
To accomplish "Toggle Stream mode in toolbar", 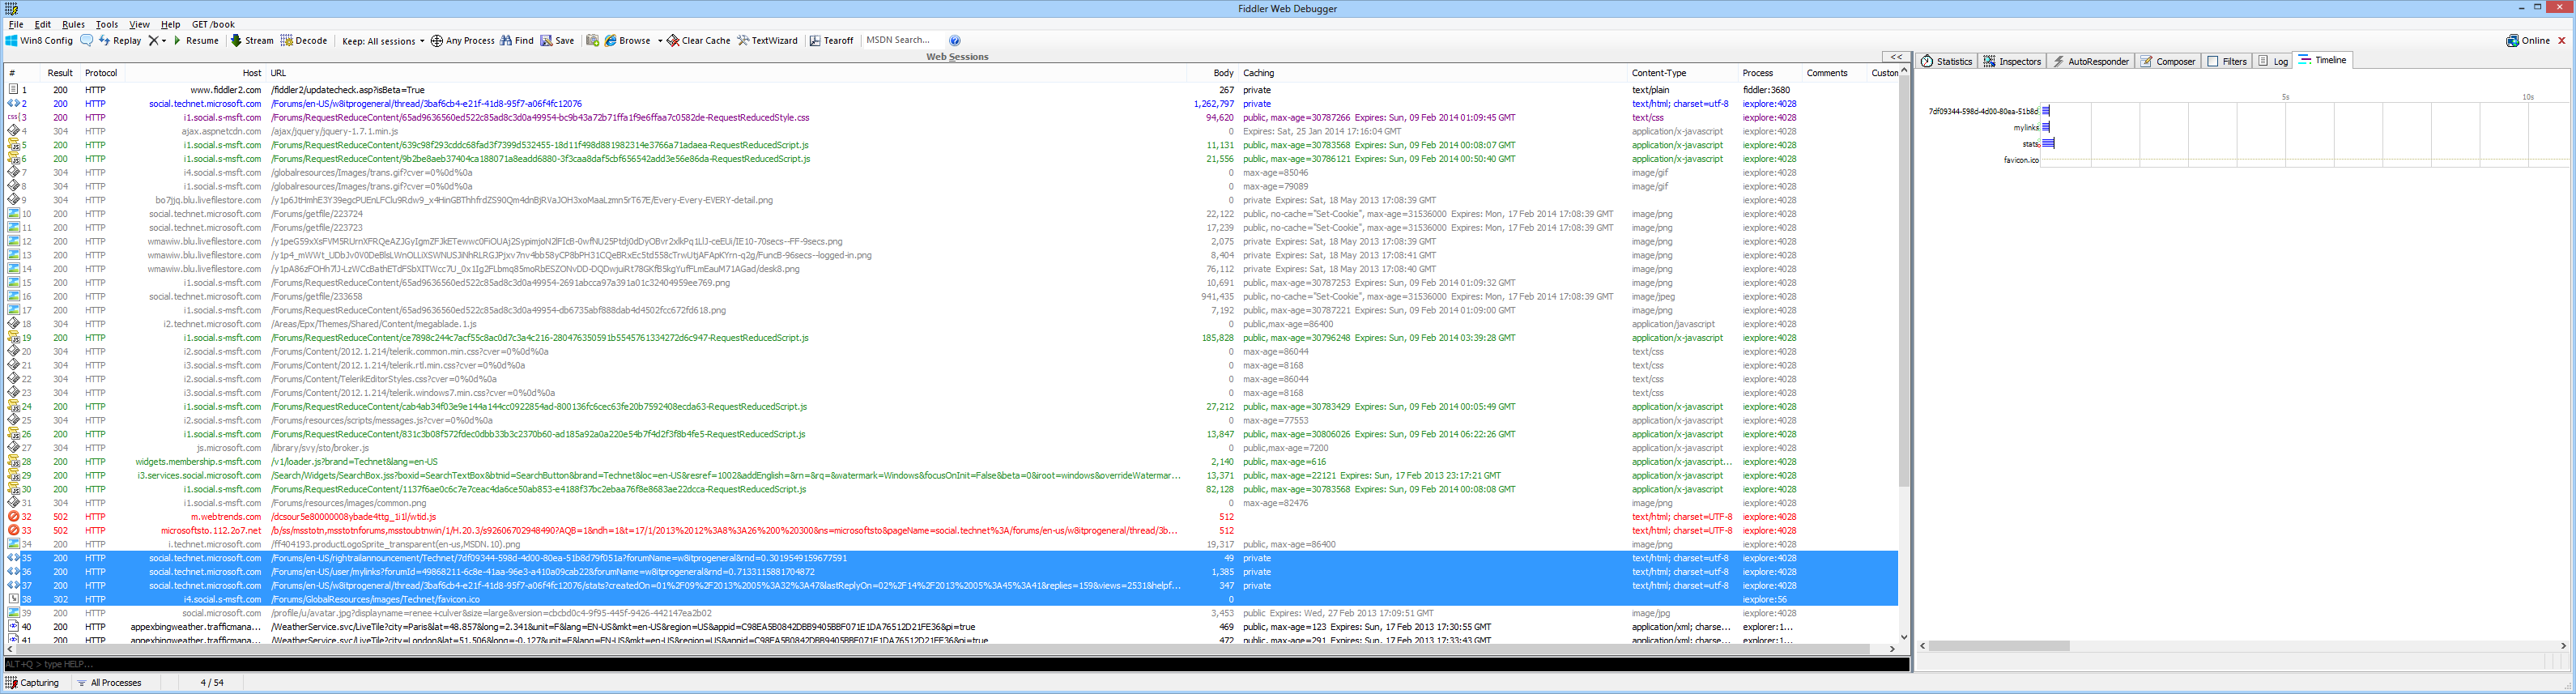I will click(x=252, y=41).
